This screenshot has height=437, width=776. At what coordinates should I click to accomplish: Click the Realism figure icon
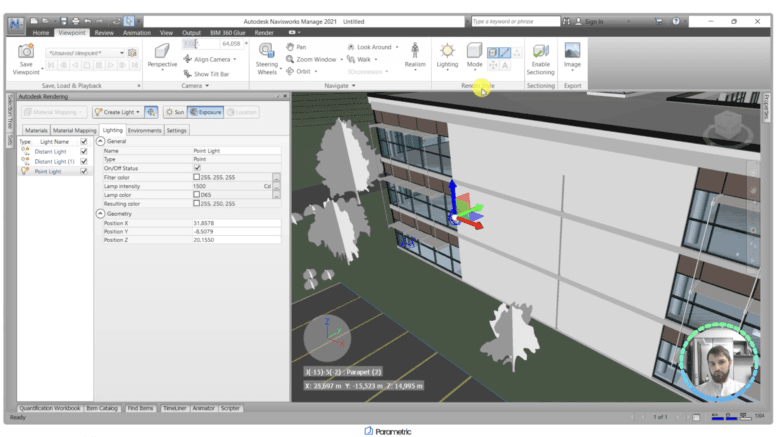coord(415,50)
